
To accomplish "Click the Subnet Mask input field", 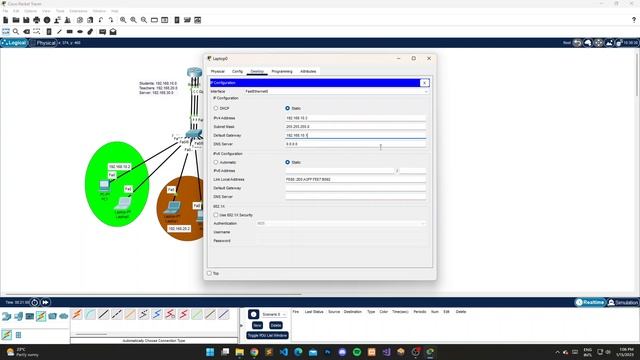I will tap(355, 127).
